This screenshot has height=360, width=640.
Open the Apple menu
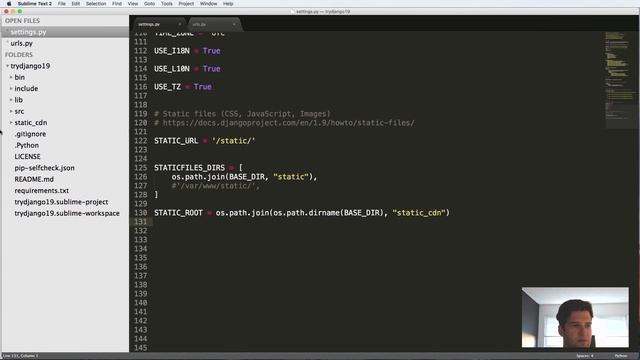pos(9,4)
